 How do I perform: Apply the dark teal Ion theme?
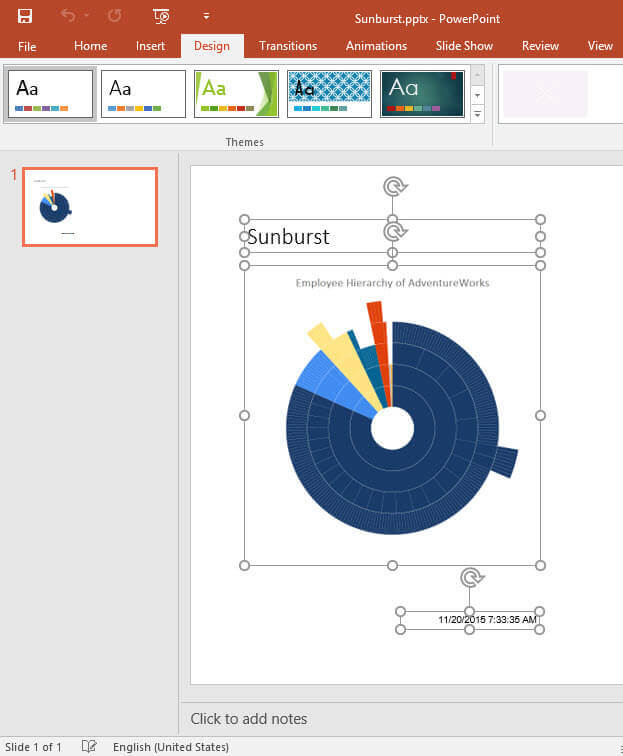(x=422, y=94)
